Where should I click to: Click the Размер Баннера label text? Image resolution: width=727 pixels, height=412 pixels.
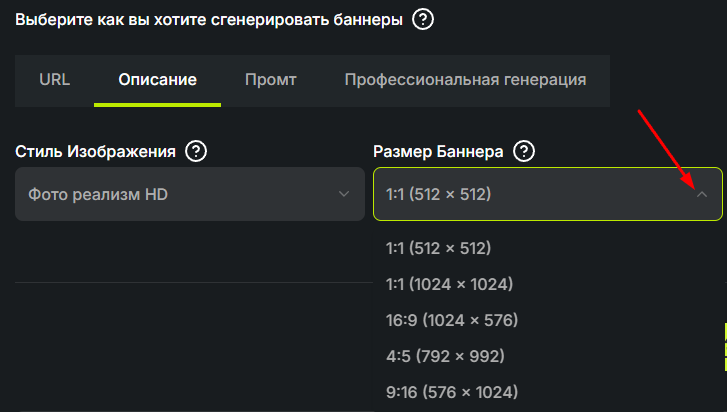coord(438,152)
